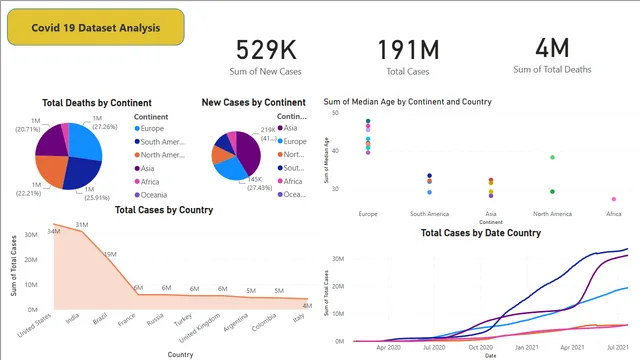Viewport: 640px width, 360px height.
Task: Click the Turkey axis label
Action: 183,320
